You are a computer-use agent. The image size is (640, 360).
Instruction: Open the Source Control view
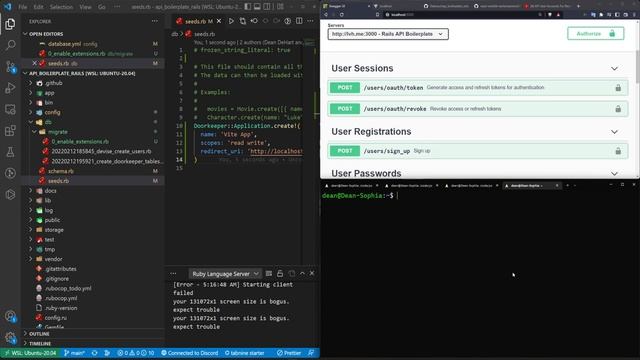pyautogui.click(x=10, y=66)
